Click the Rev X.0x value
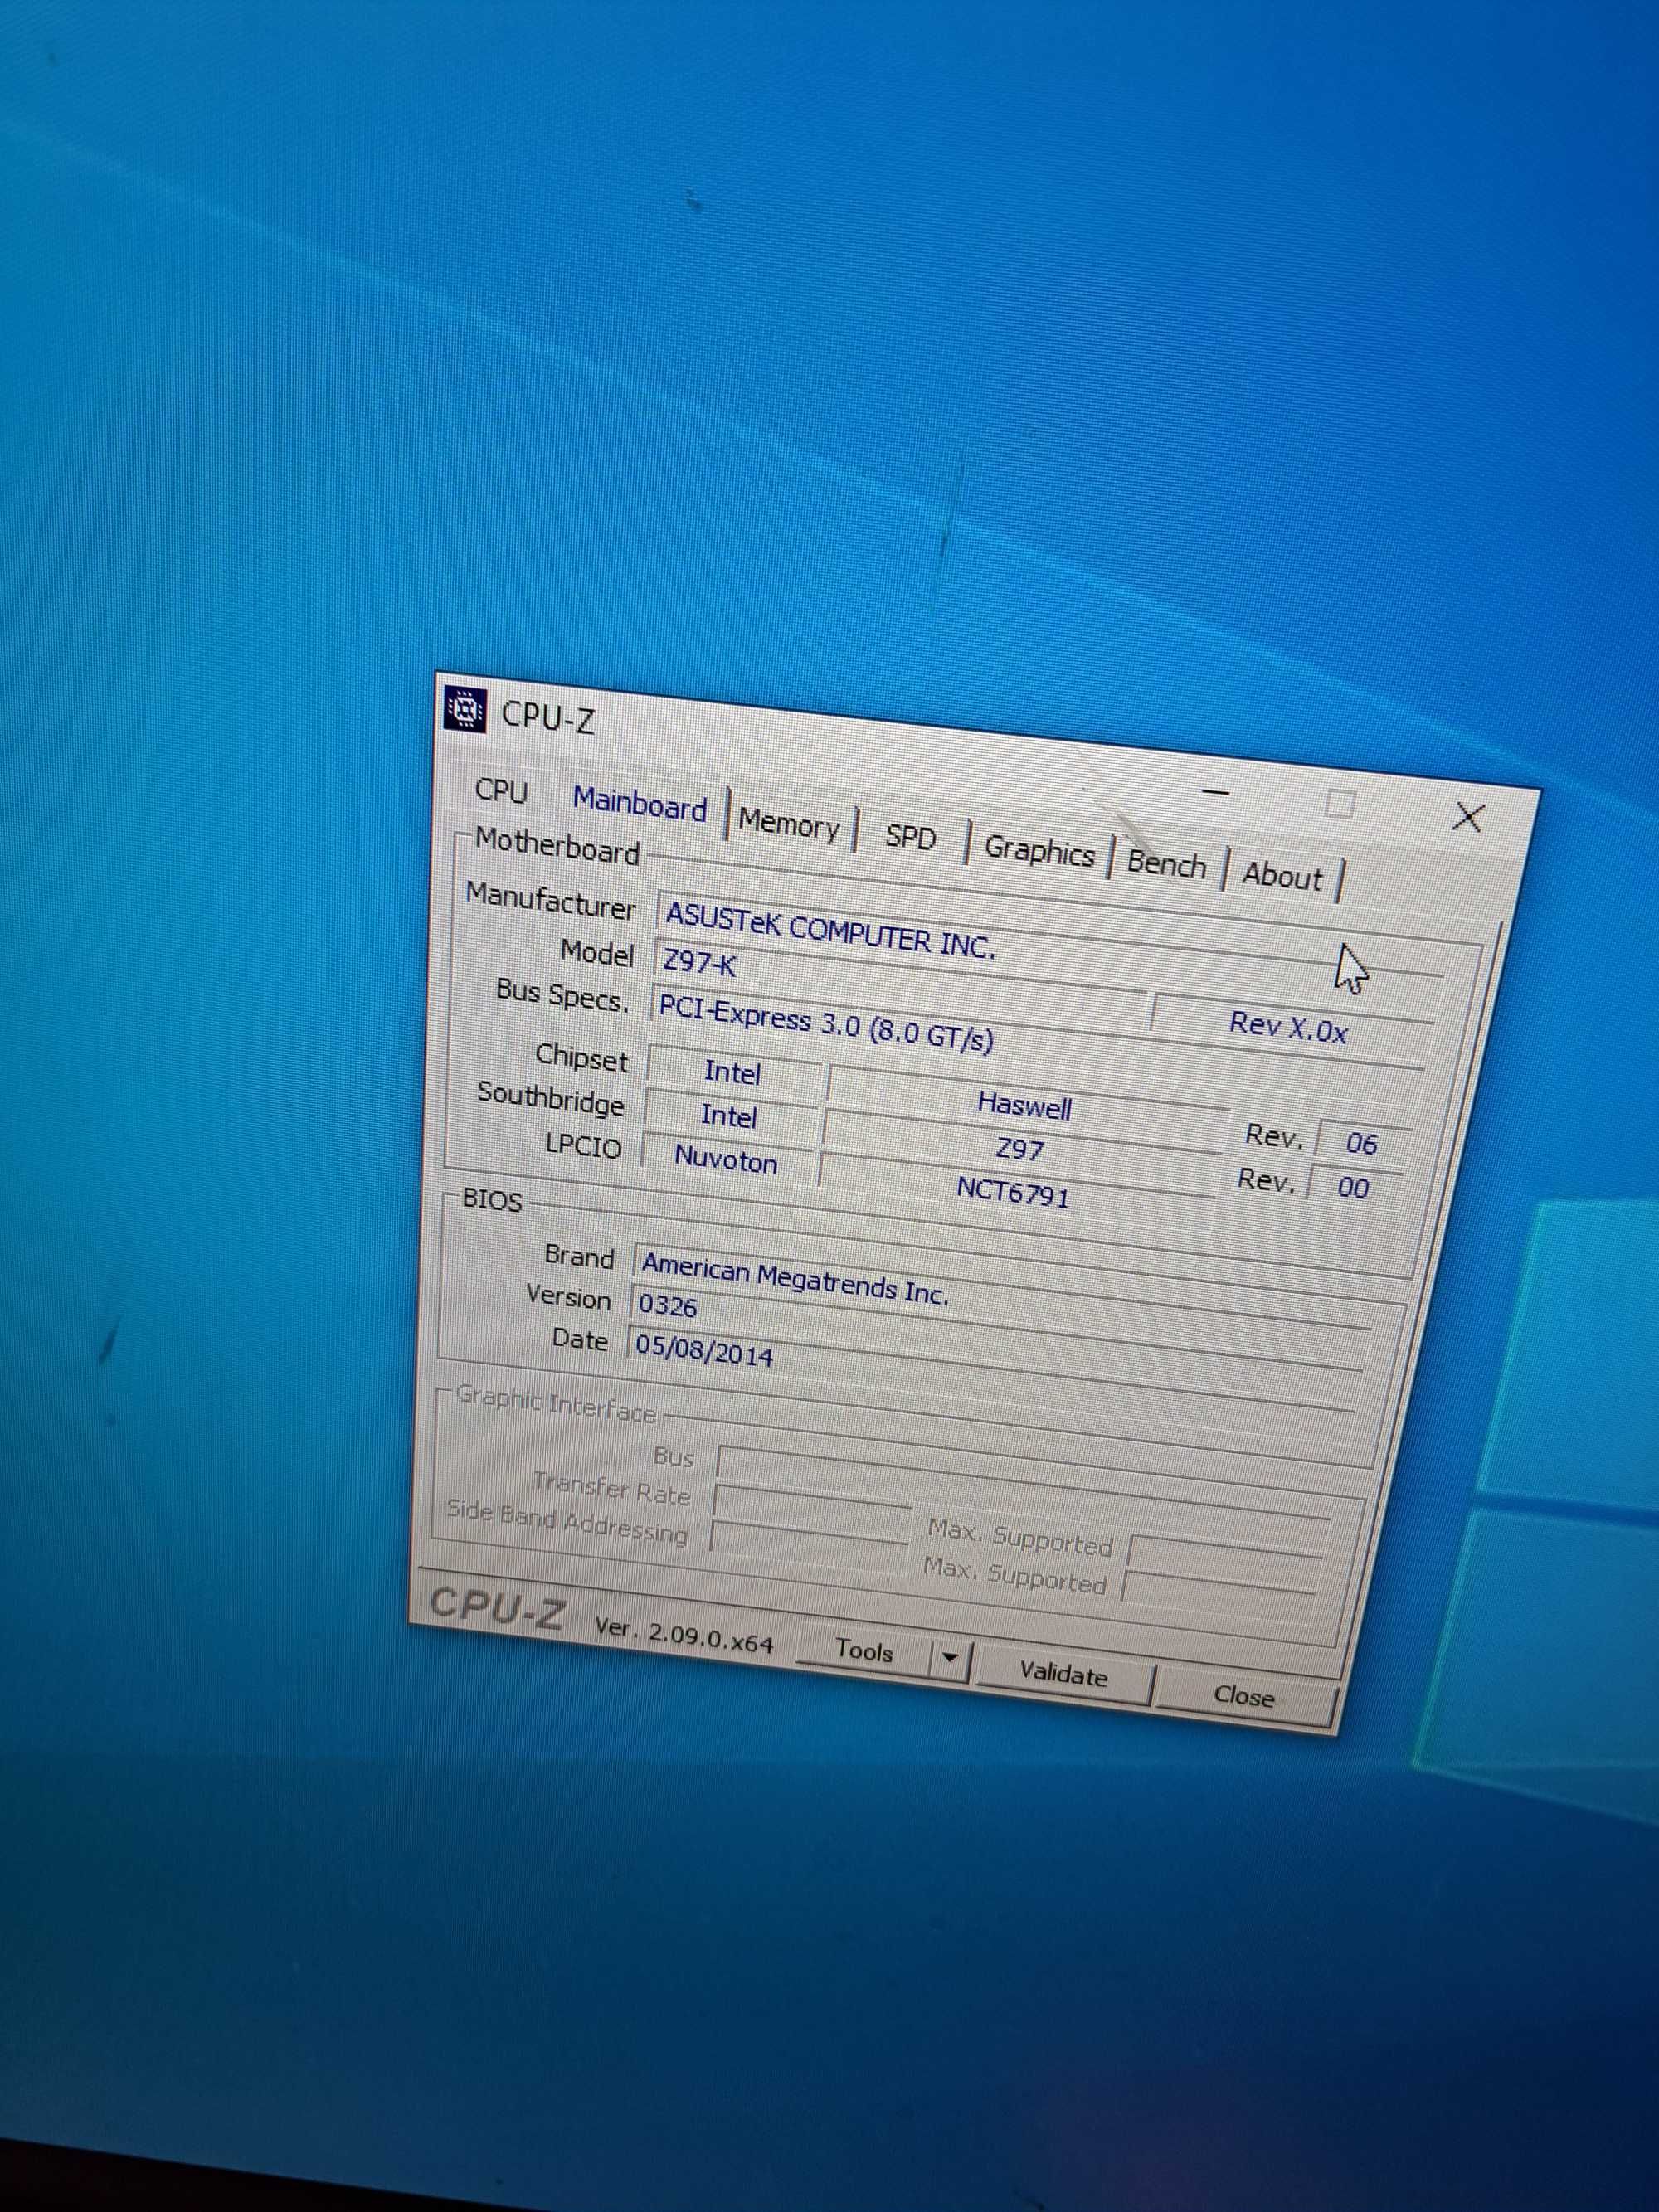This screenshot has width=1659, height=2212. [x=1290, y=1027]
